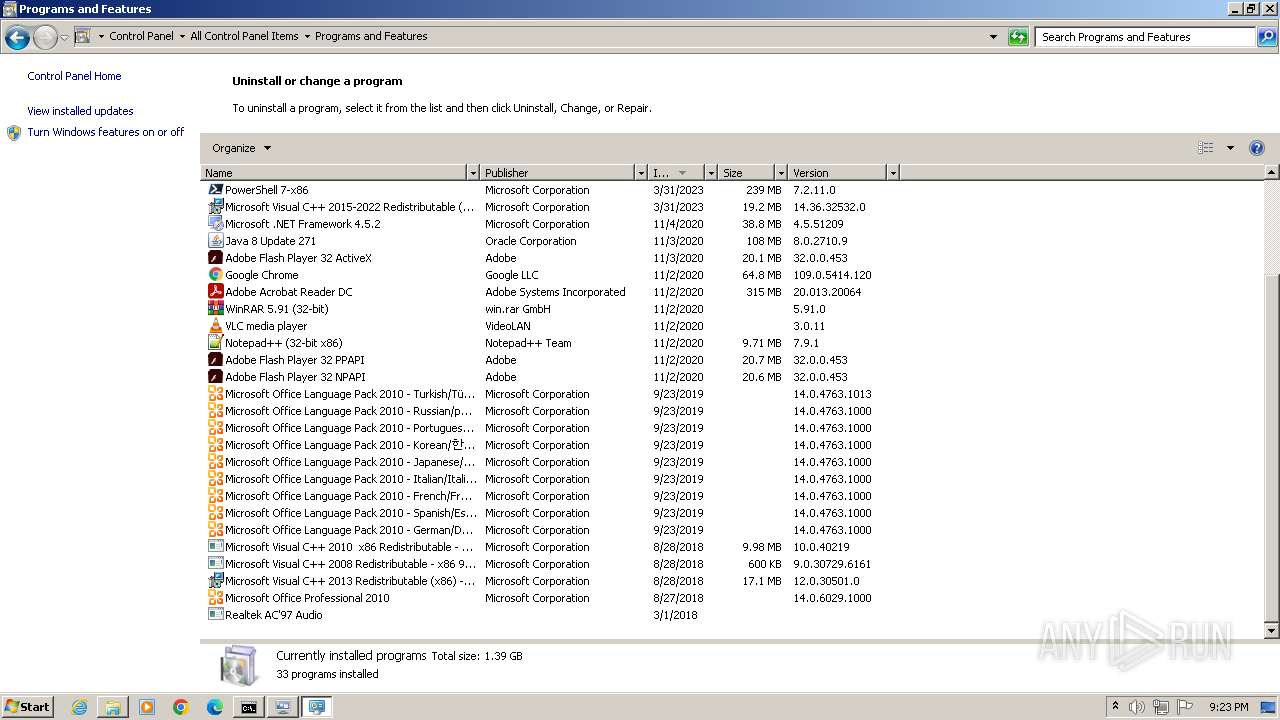Open the Size column filter dropdown arrow

(781, 173)
